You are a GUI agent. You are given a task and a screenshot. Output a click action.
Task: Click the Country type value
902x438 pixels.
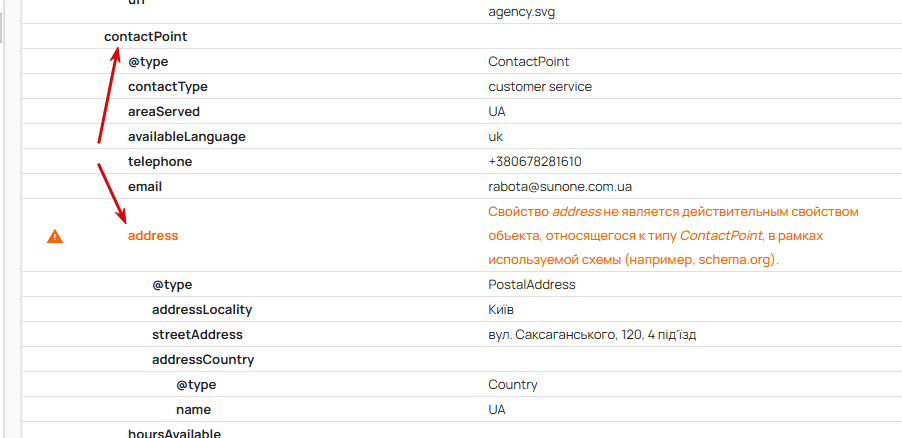click(512, 385)
